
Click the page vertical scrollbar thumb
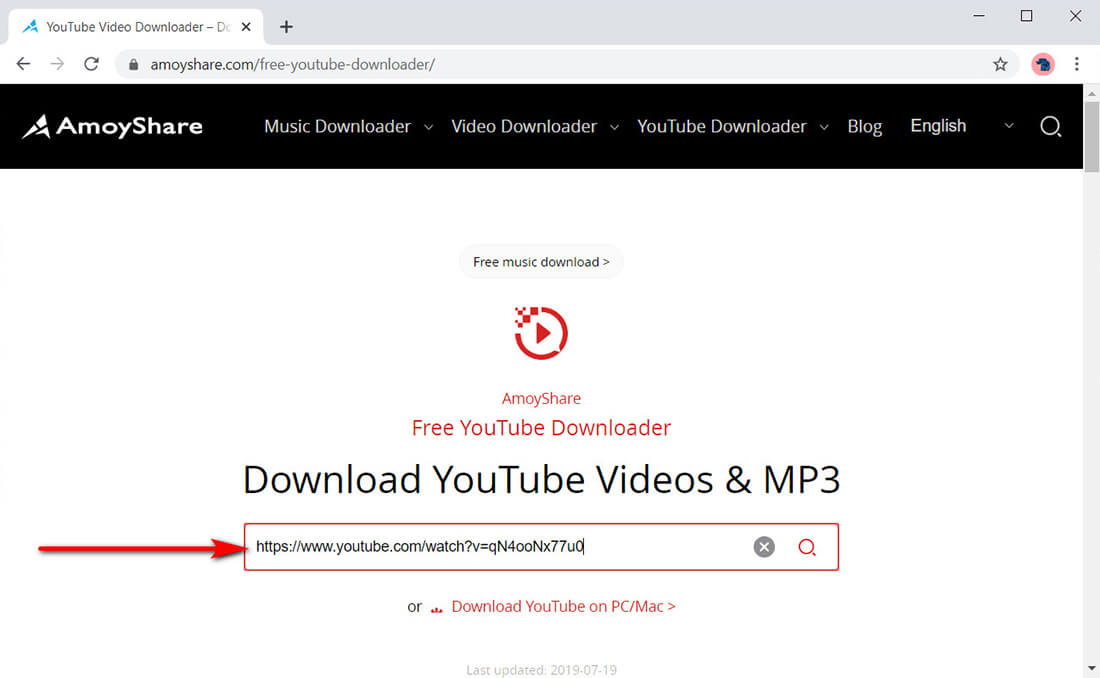(x=1092, y=137)
